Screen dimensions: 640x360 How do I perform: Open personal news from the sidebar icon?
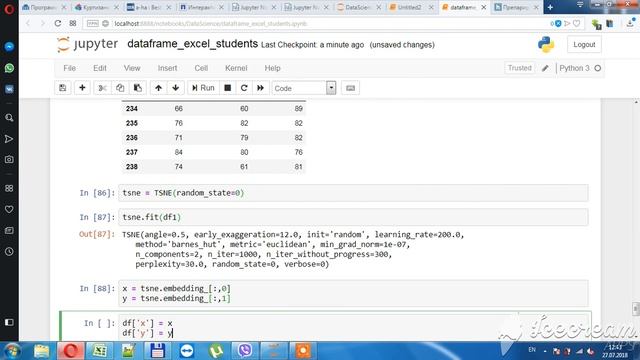pos(9,231)
